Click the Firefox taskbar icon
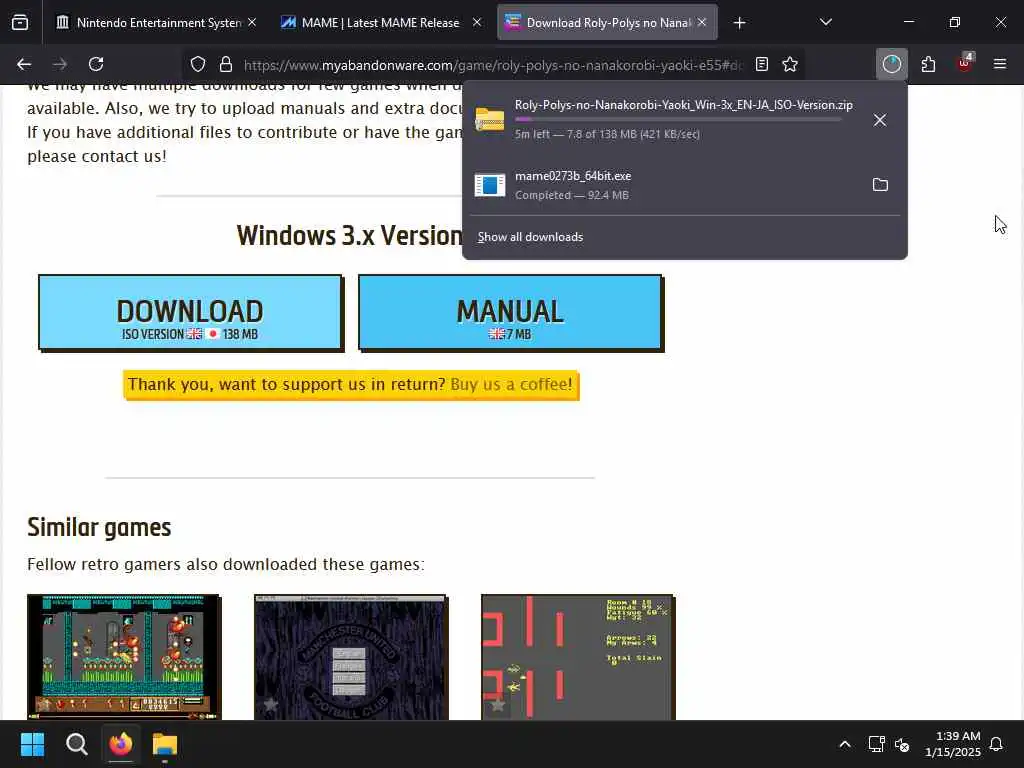 [x=121, y=744]
